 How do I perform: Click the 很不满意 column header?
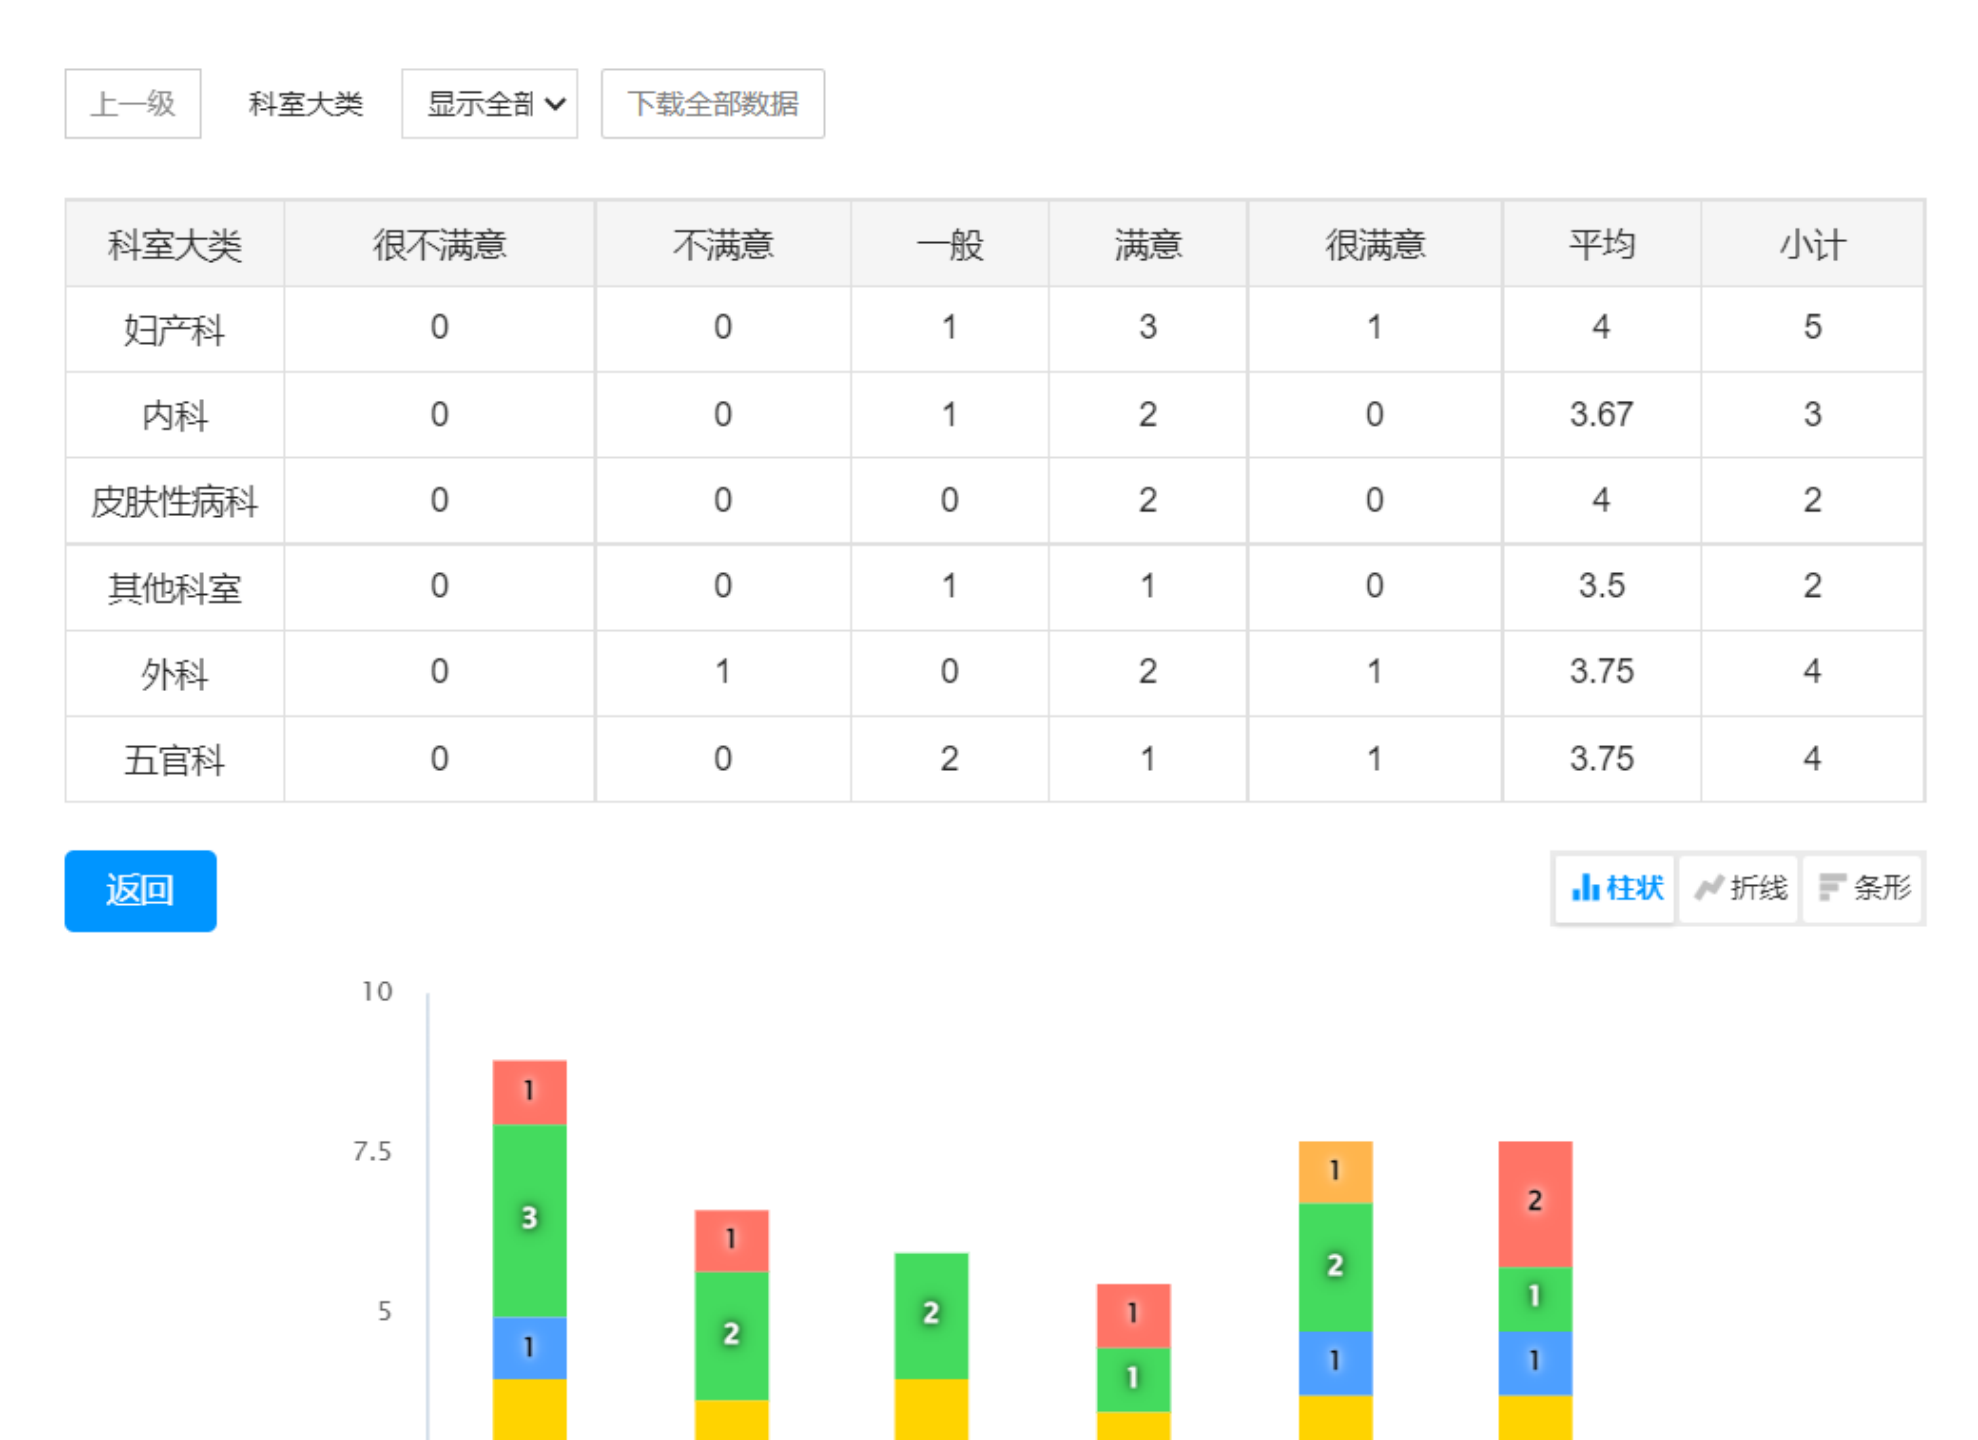440,244
